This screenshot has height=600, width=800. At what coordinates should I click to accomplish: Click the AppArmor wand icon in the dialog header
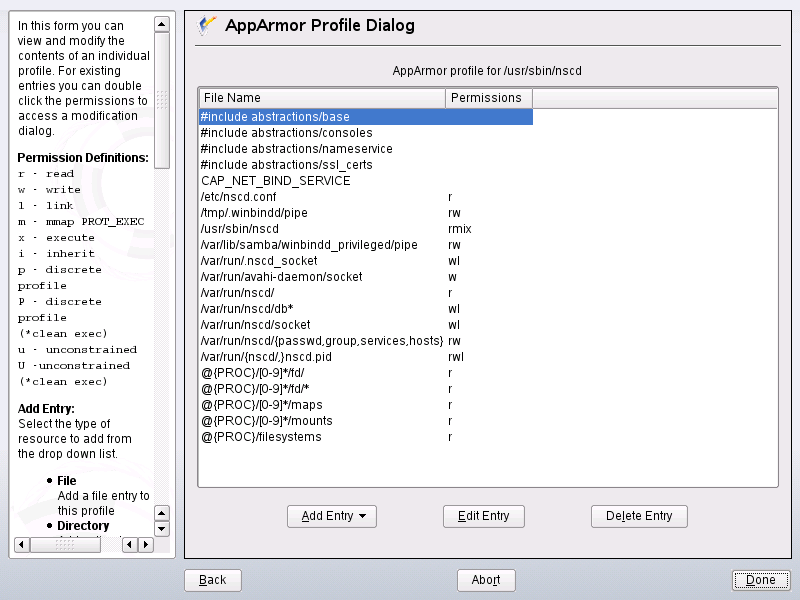(x=205, y=25)
